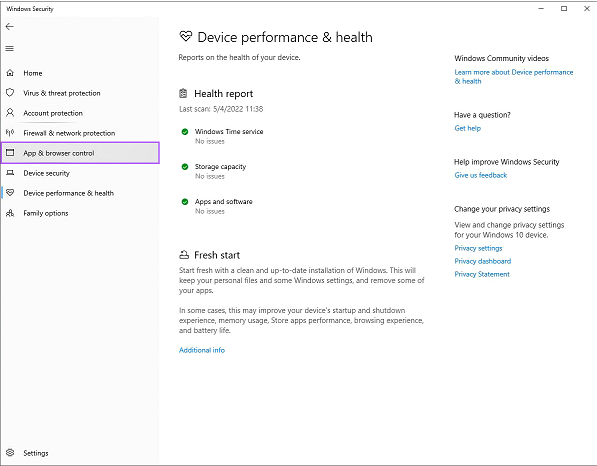Screen dimensions: 597x466
Task: Click the back arrow icon
Action: click(10, 27)
